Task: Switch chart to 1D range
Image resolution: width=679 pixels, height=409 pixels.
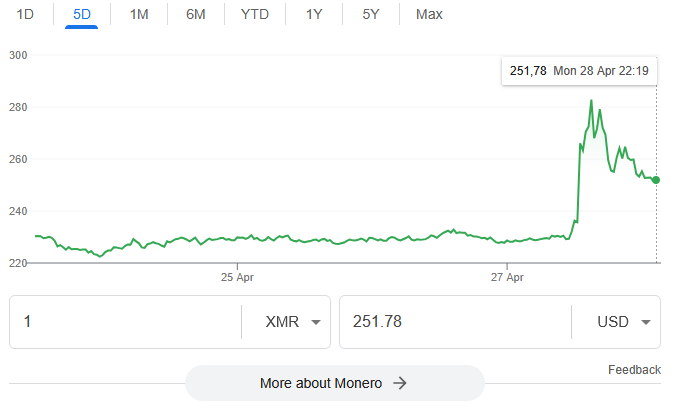Action: point(25,14)
